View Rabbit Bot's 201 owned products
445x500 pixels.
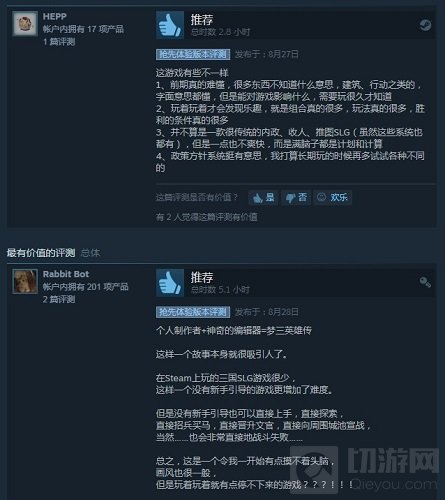[85, 287]
